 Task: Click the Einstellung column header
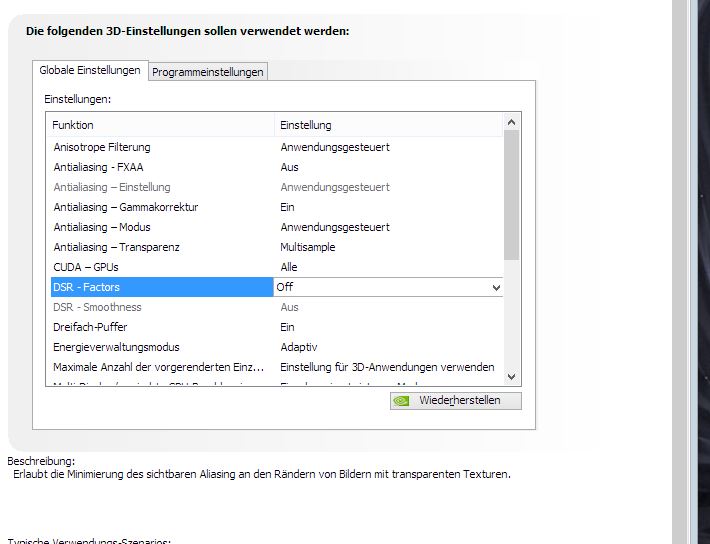(x=389, y=125)
